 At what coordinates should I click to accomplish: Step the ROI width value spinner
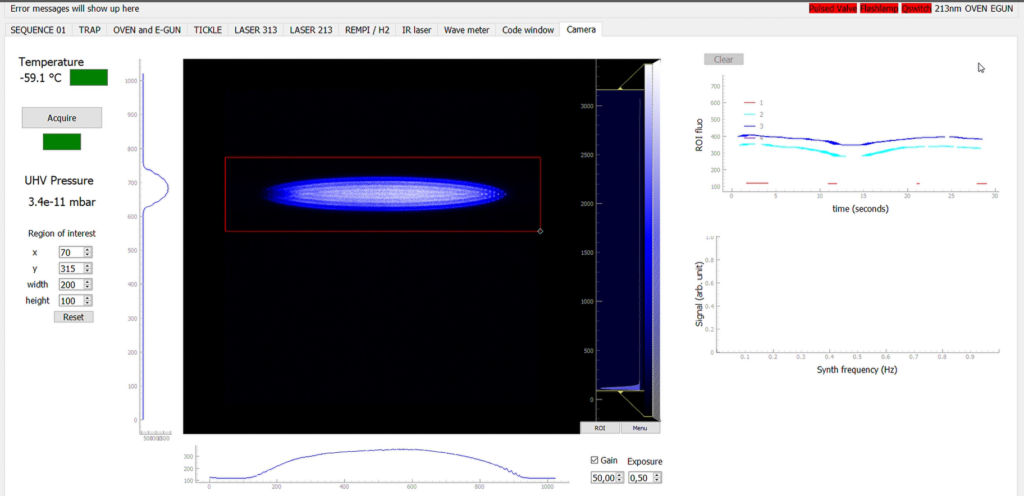[x=88, y=284]
